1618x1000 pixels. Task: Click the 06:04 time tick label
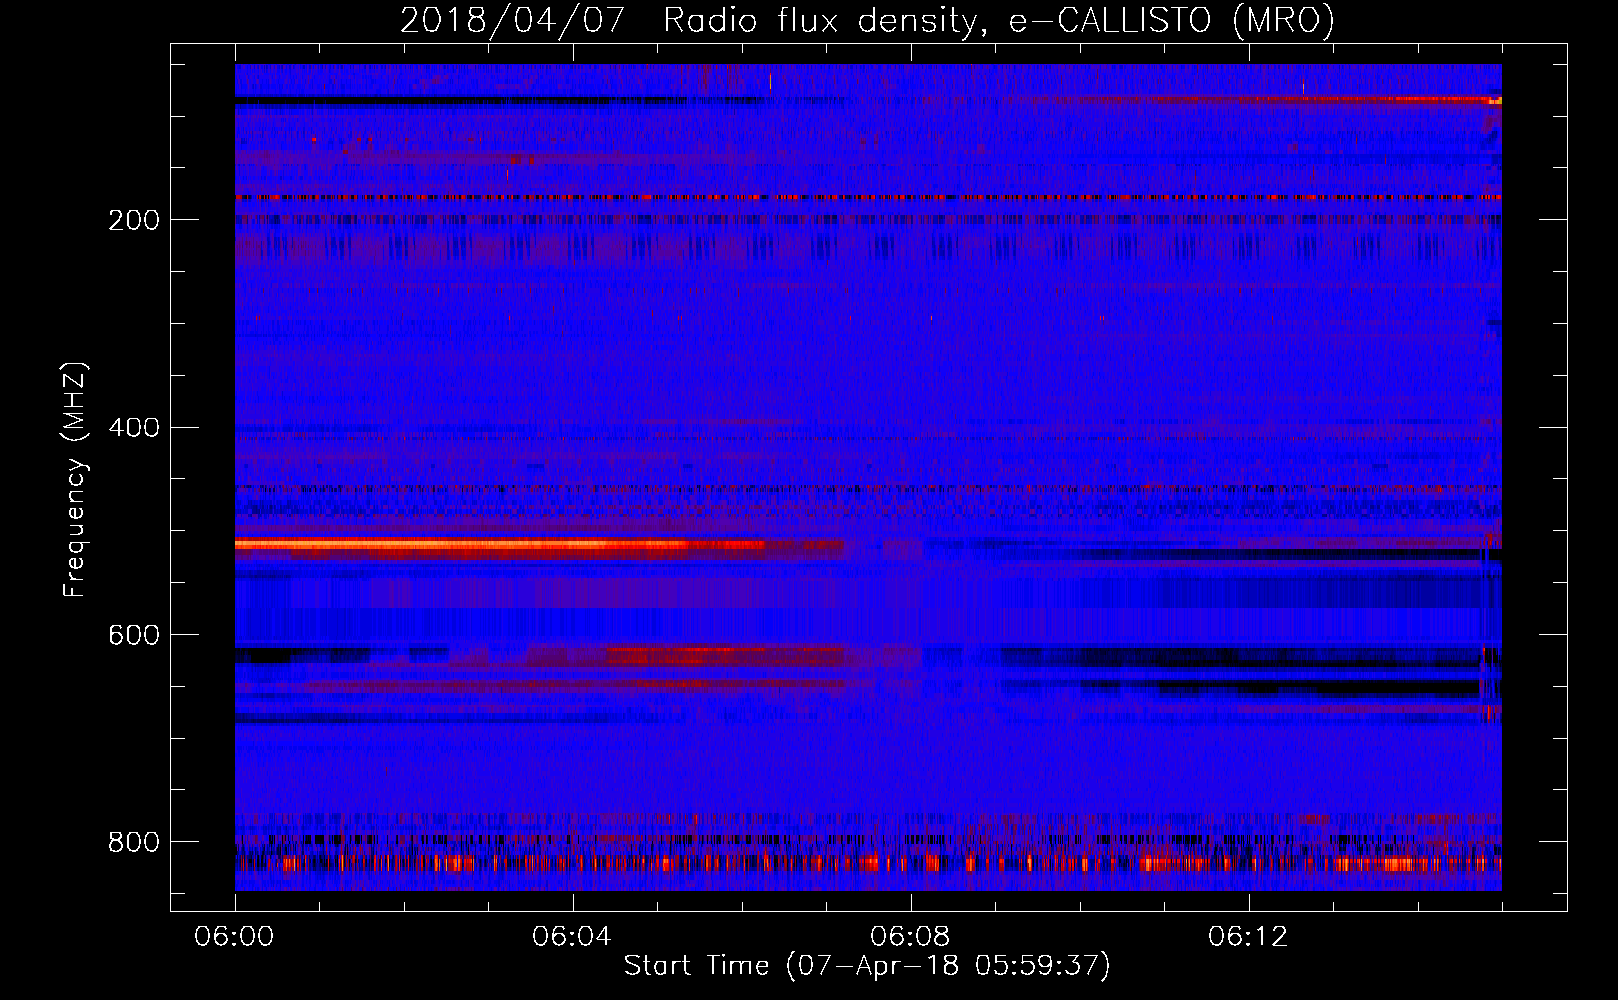coord(572,937)
